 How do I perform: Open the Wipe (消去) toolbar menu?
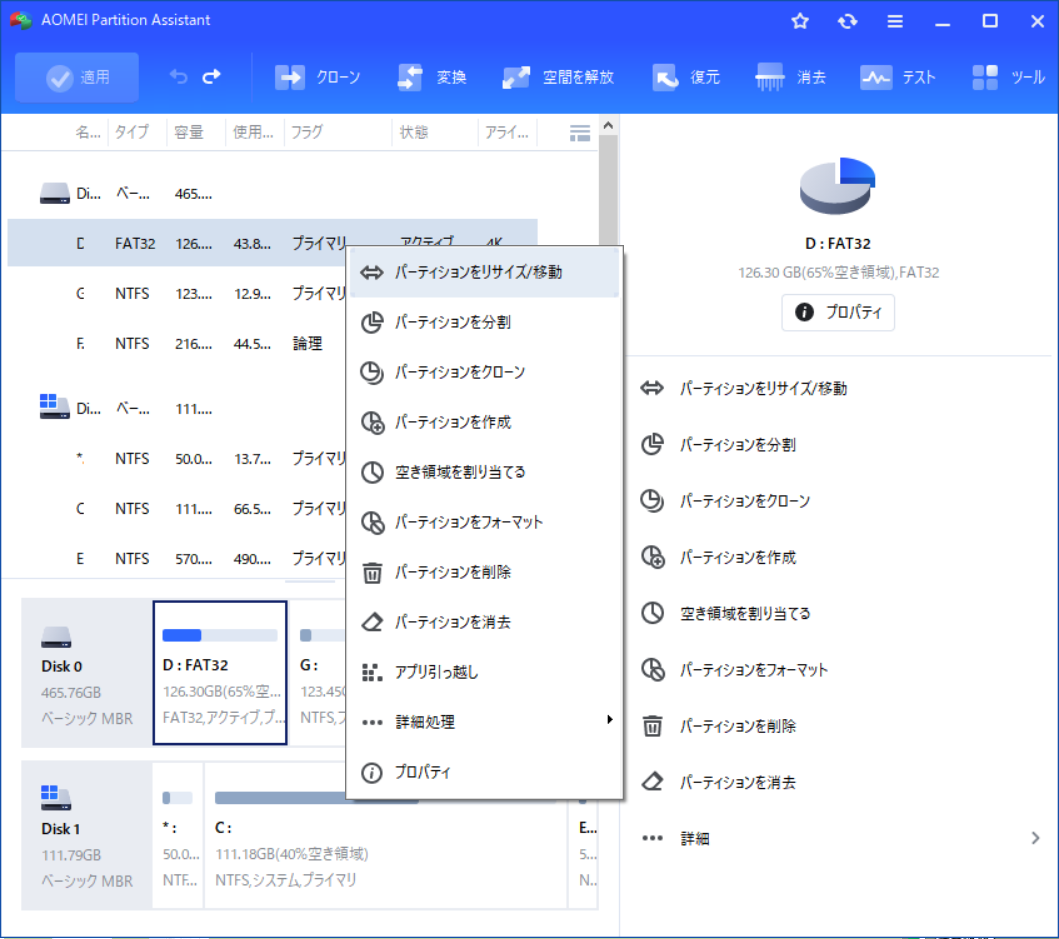[x=791, y=78]
